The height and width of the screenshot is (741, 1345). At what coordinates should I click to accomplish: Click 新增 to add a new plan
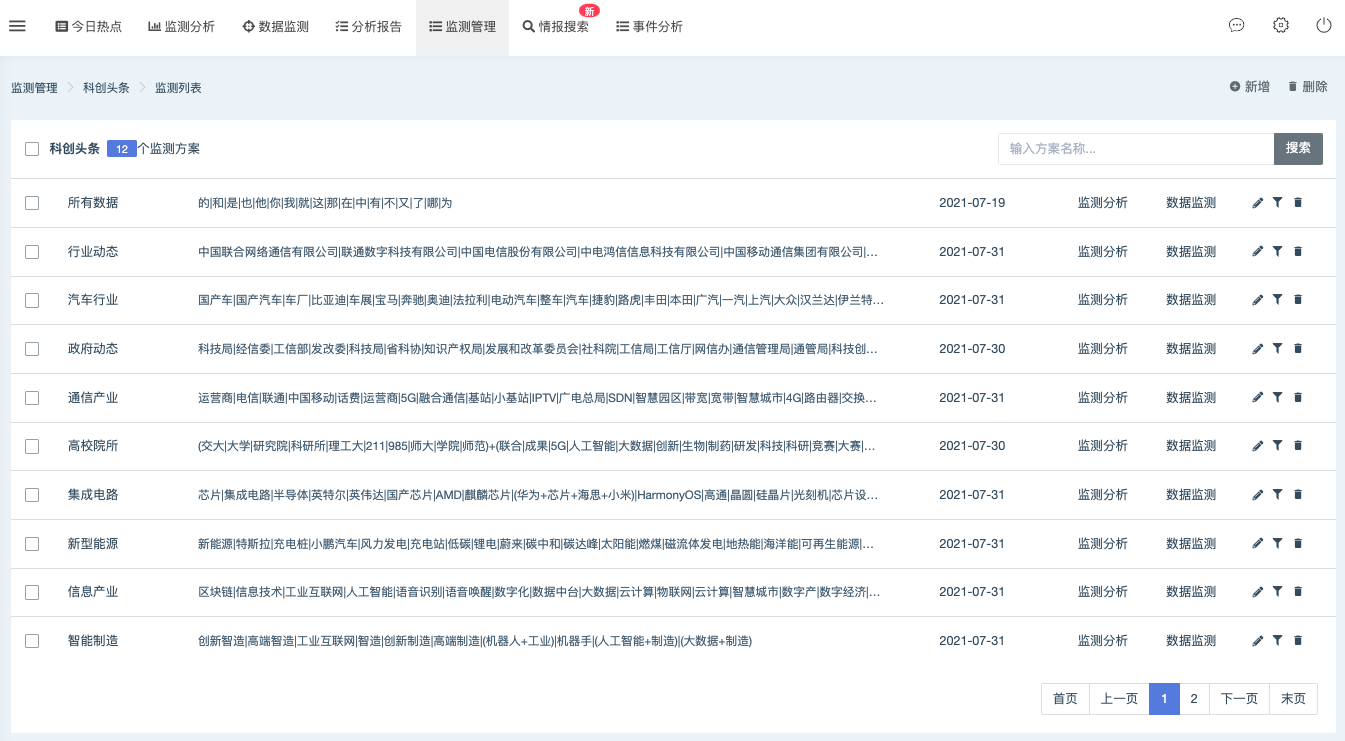coord(1249,87)
